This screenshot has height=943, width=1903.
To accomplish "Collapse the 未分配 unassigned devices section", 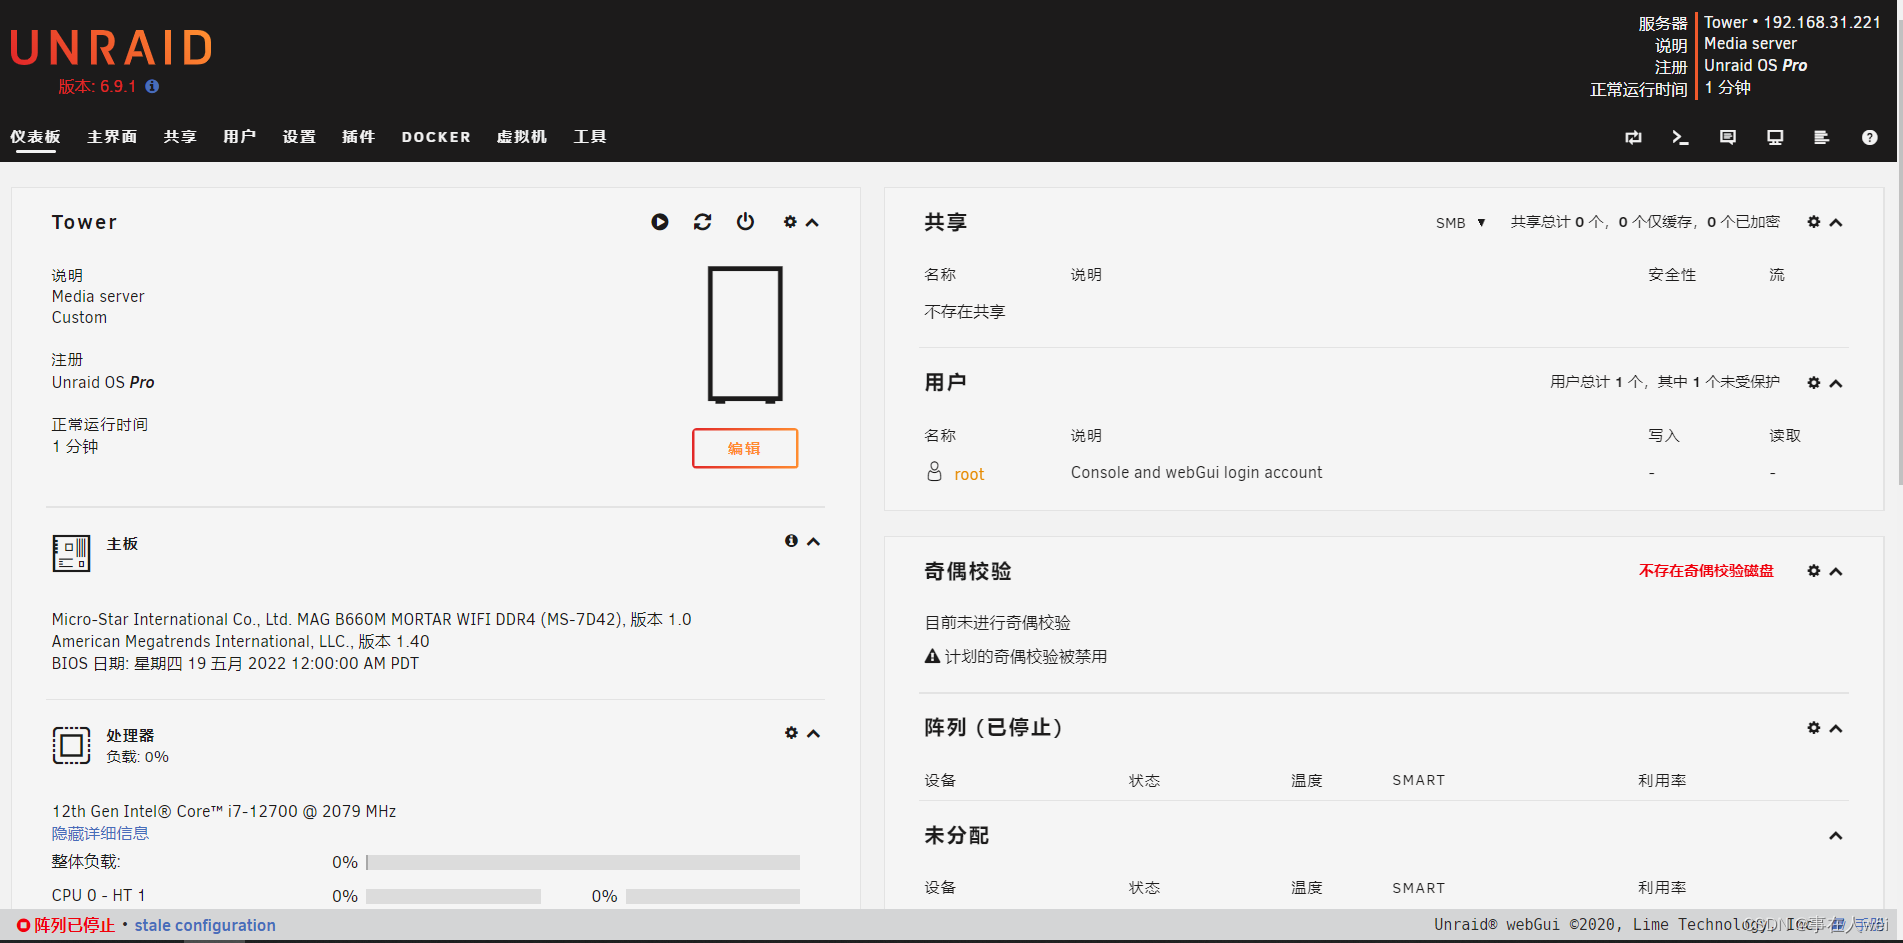I will coord(1837,835).
